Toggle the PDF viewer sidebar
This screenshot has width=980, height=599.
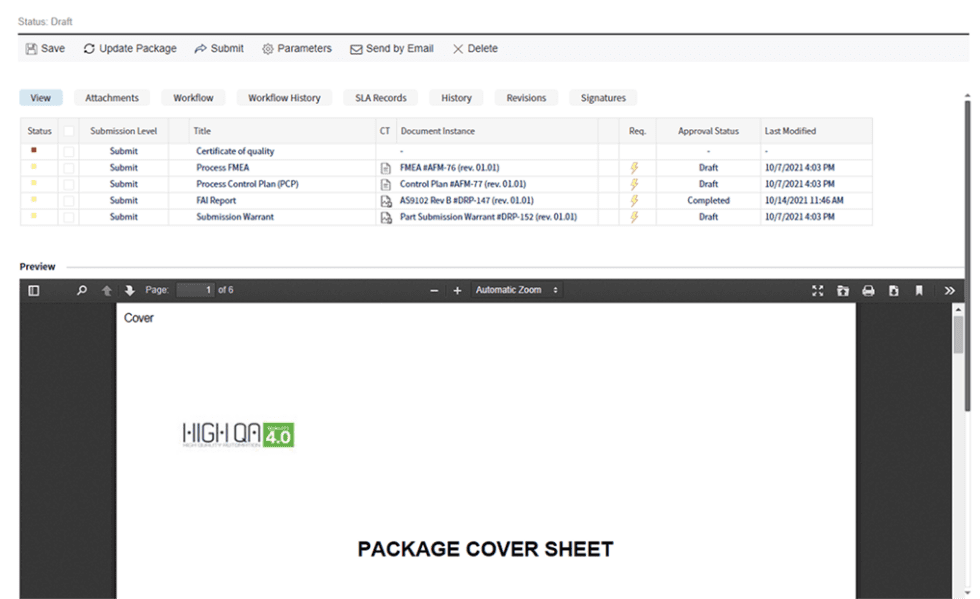click(33, 290)
